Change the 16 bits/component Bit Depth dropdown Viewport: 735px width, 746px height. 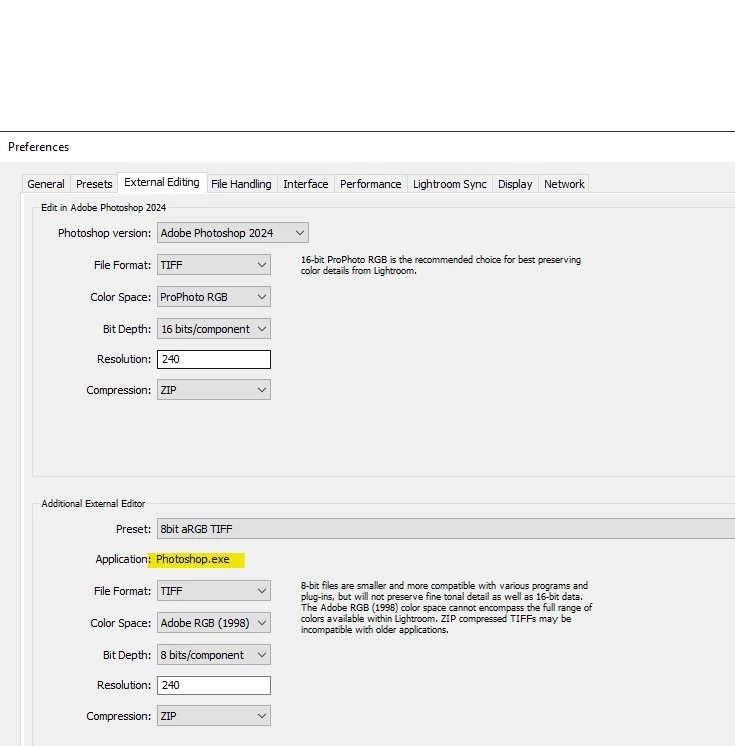214,329
